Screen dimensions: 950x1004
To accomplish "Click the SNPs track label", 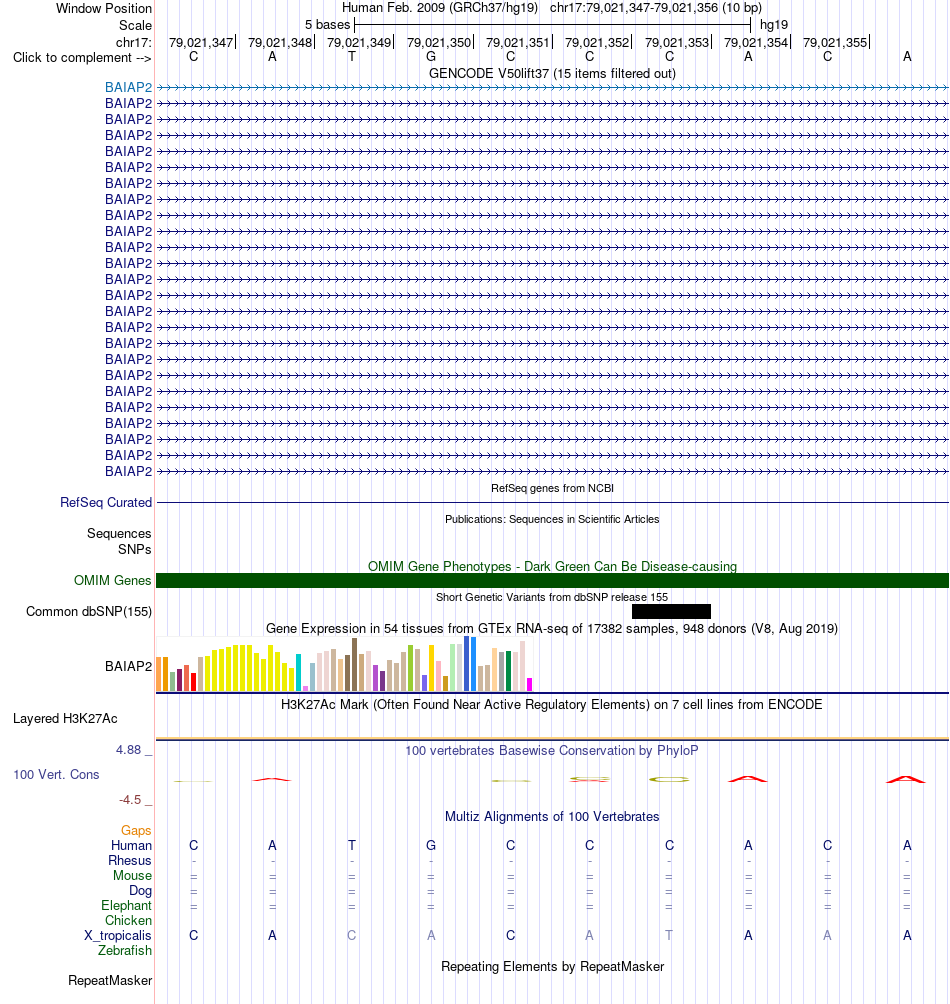I will (x=134, y=549).
